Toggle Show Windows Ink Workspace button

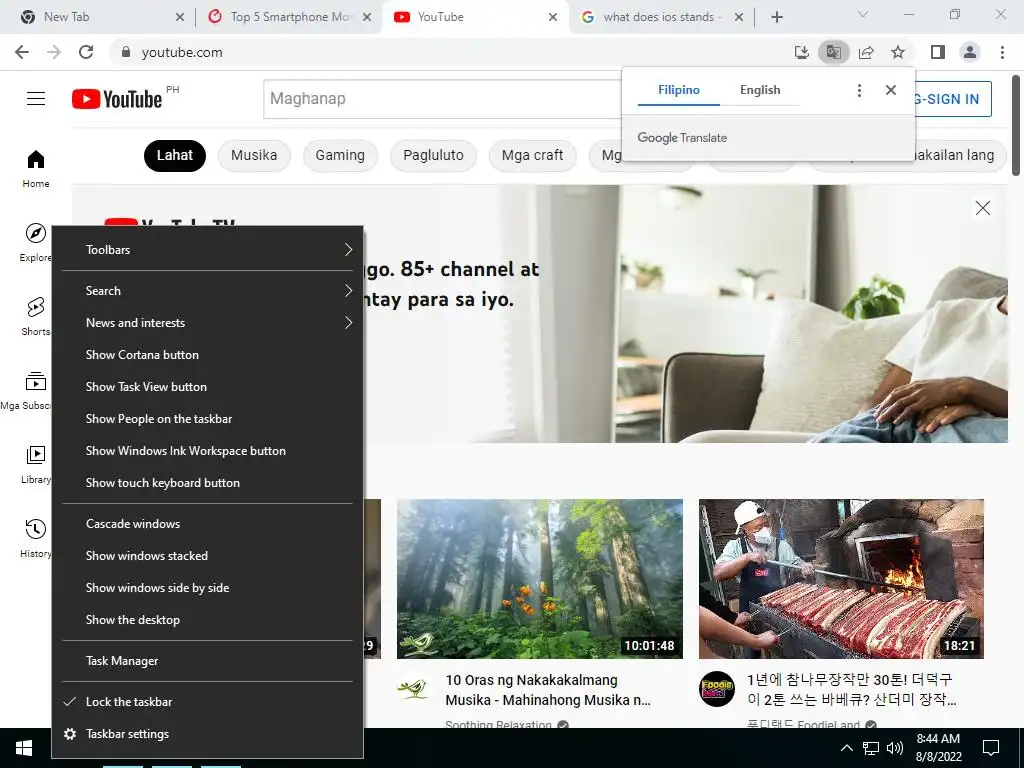click(x=208, y=451)
